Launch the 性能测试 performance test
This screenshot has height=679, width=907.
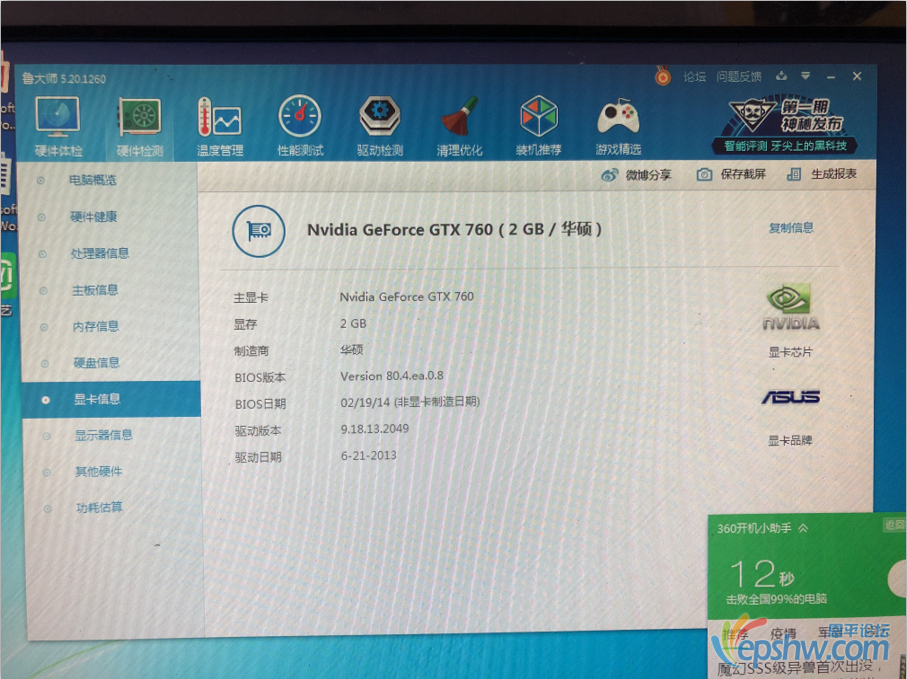tap(300, 127)
